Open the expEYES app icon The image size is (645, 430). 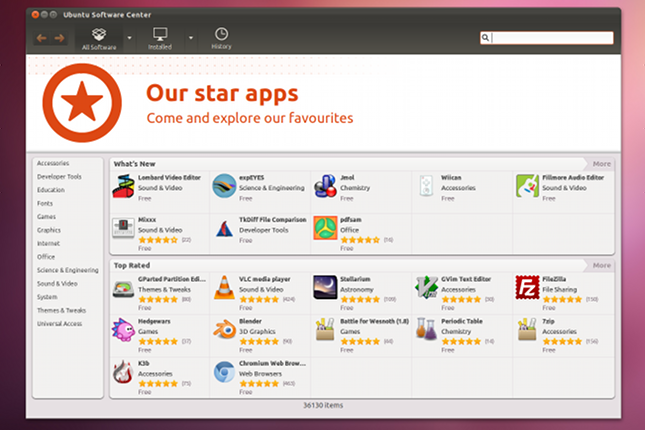tap(224, 186)
